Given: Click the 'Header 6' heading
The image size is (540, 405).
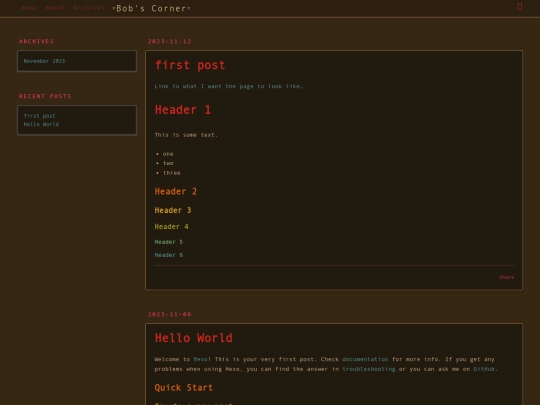Looking at the screenshot, I should click(x=169, y=255).
